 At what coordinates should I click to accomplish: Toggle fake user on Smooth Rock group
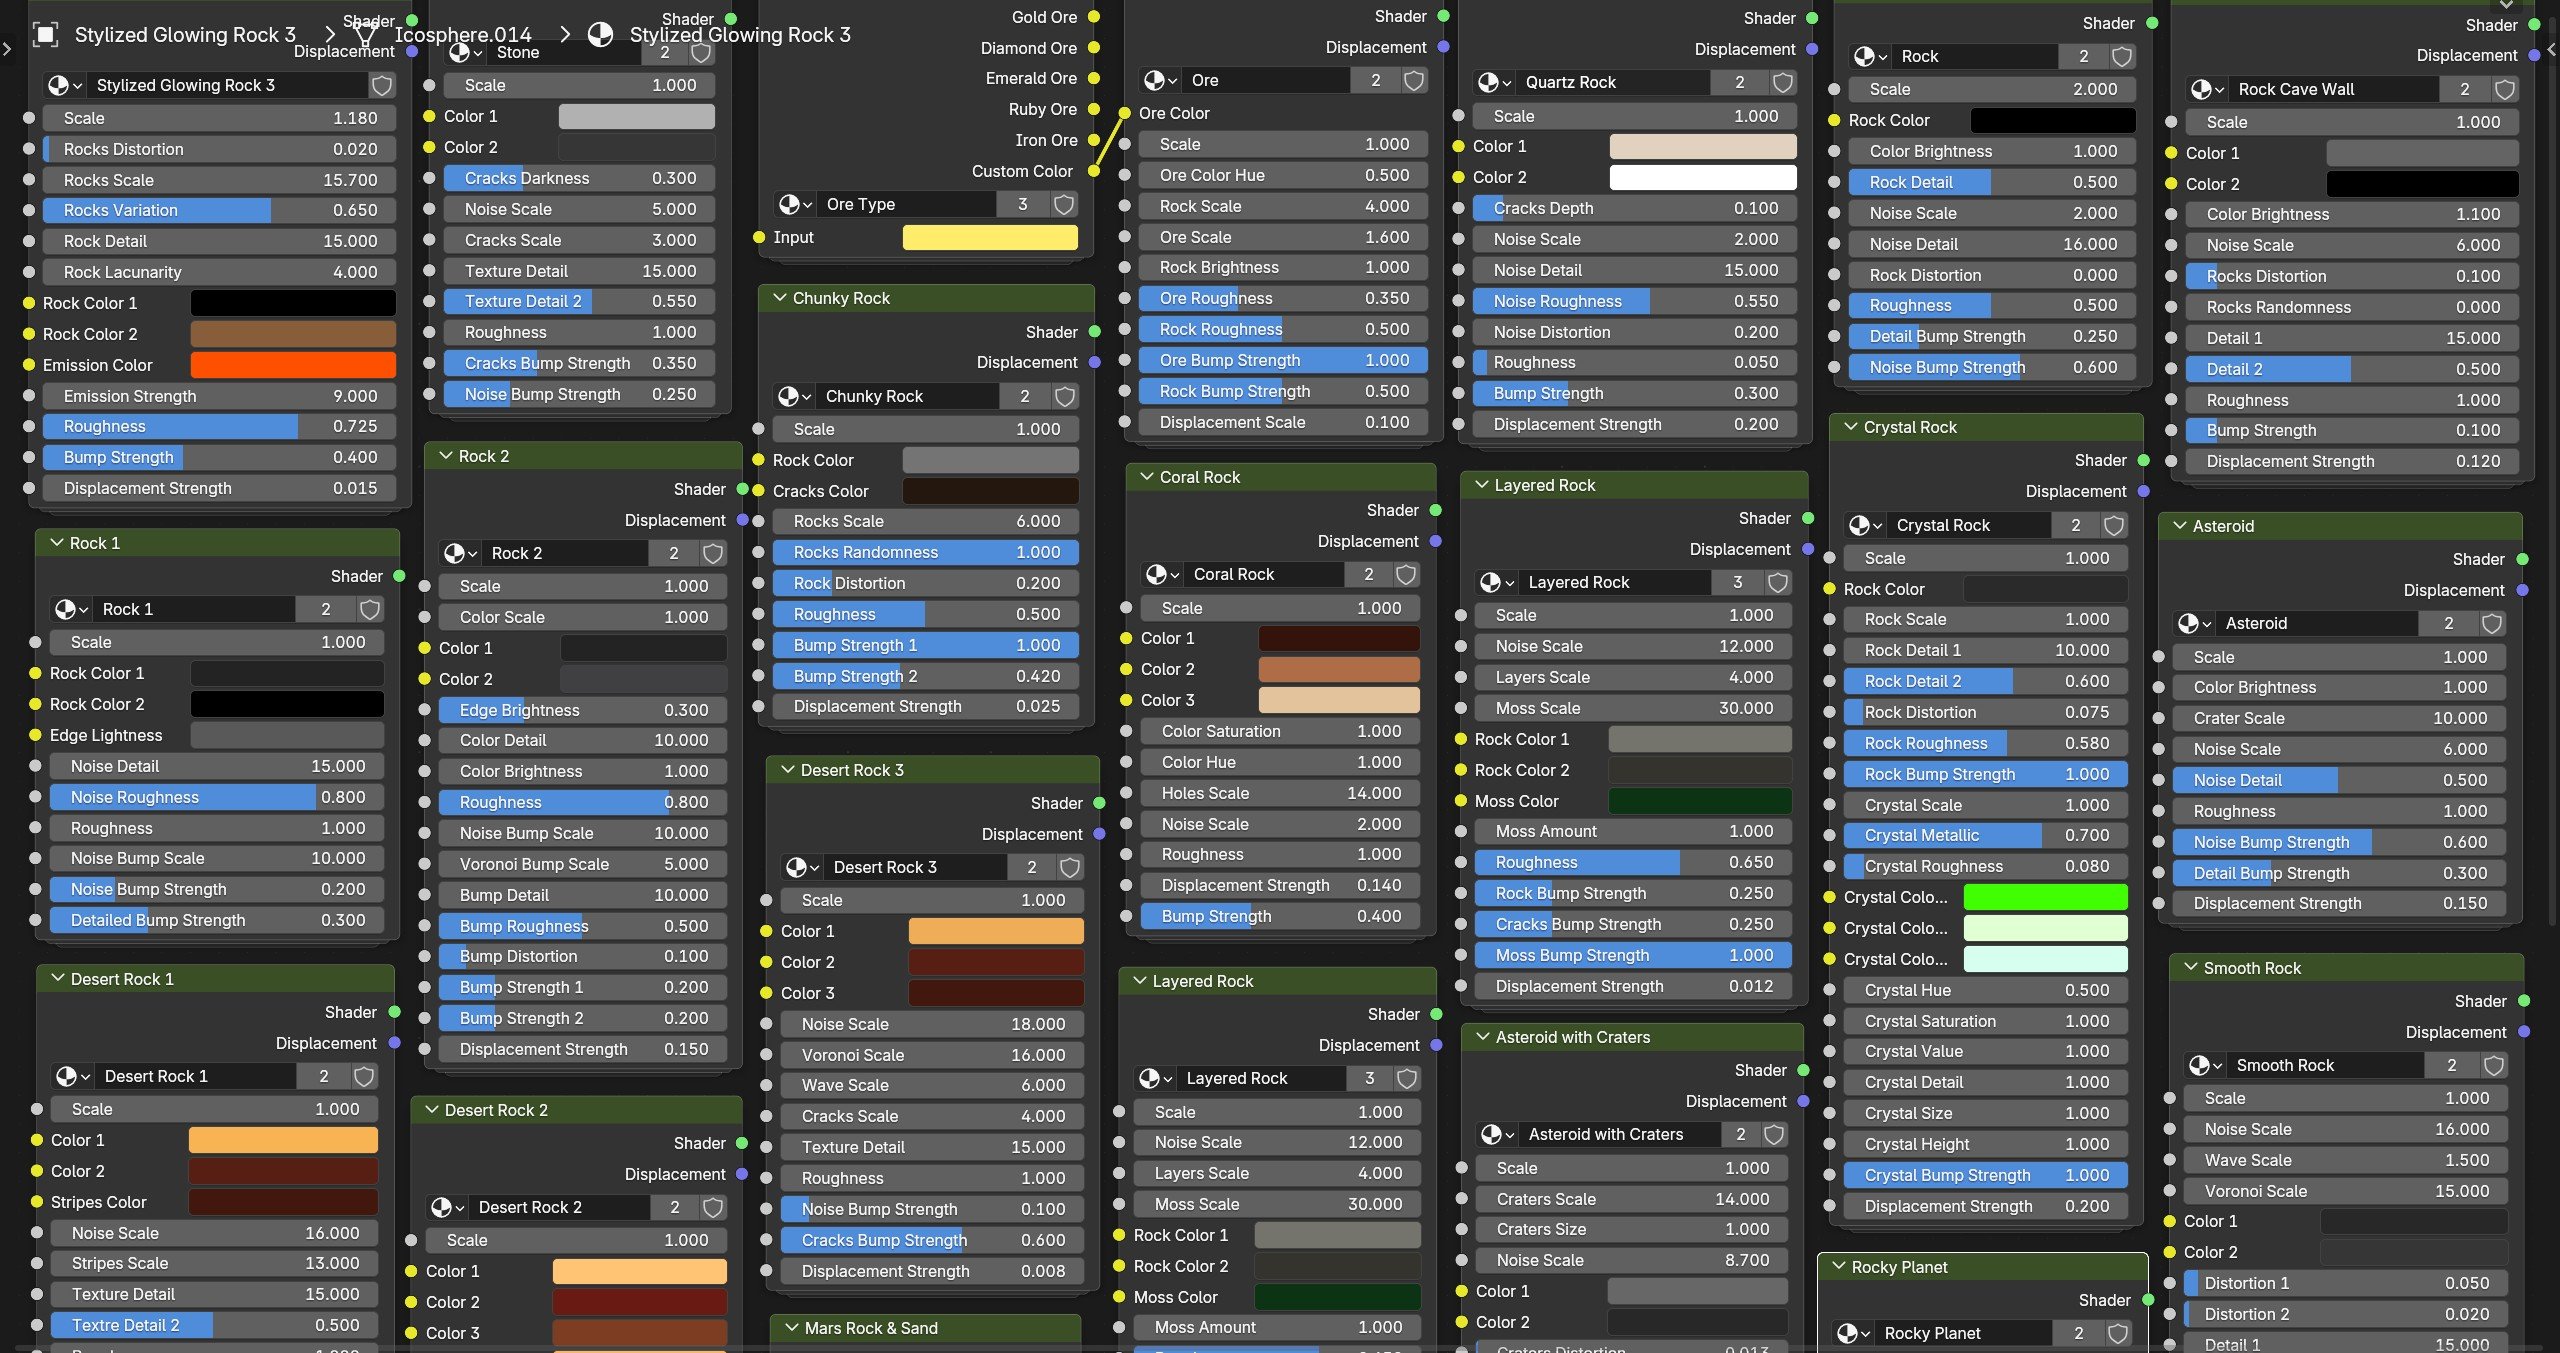(2494, 1065)
